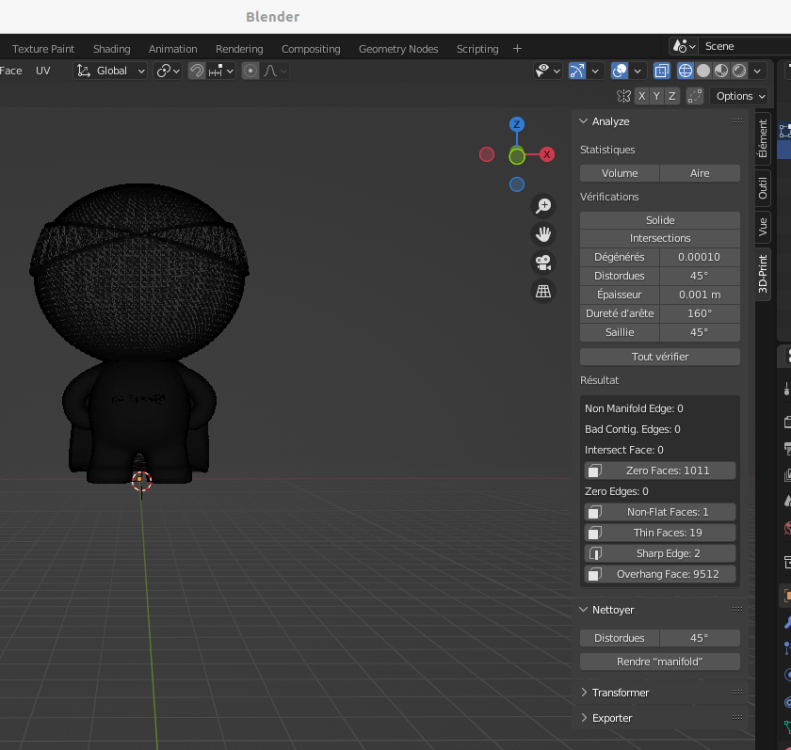The width and height of the screenshot is (791, 750).
Task: Open the Options dropdown
Action: [x=740, y=96]
